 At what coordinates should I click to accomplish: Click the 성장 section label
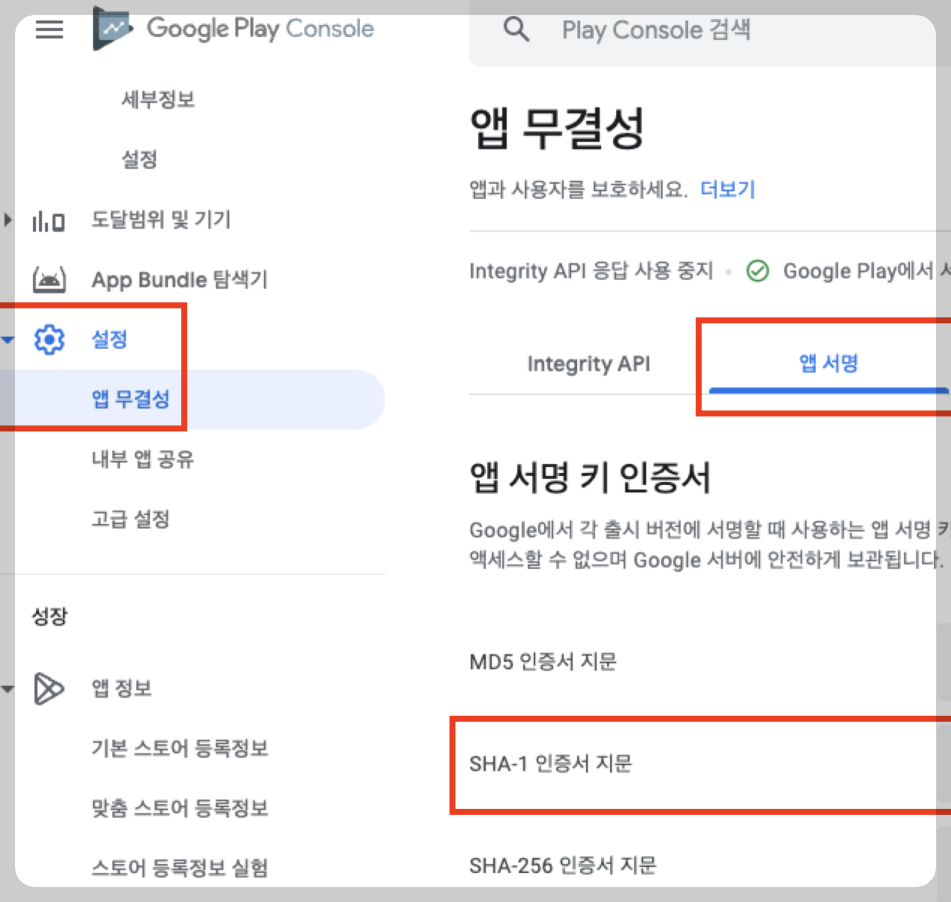[x=50, y=617]
